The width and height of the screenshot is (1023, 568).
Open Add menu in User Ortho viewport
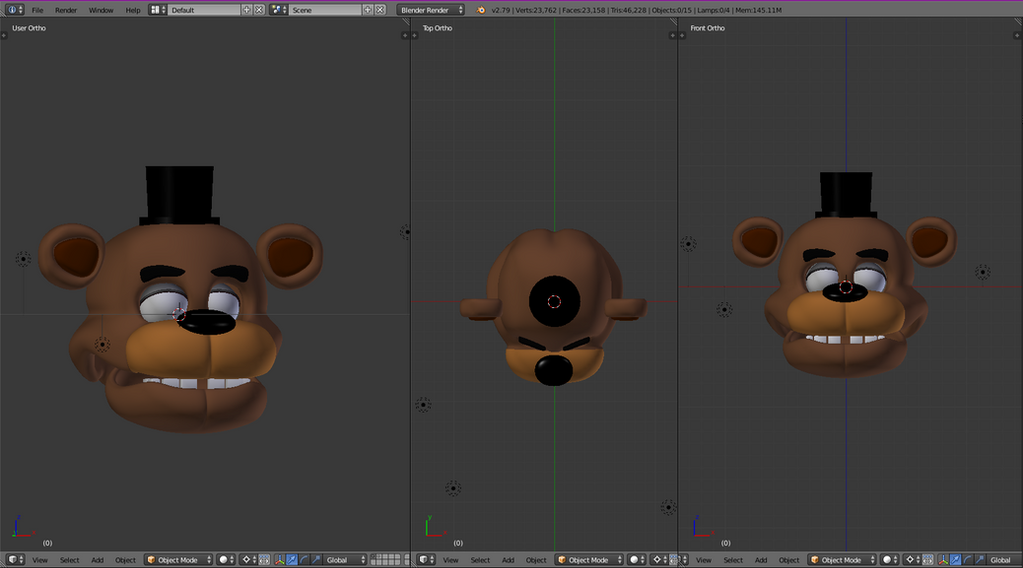(x=97, y=560)
